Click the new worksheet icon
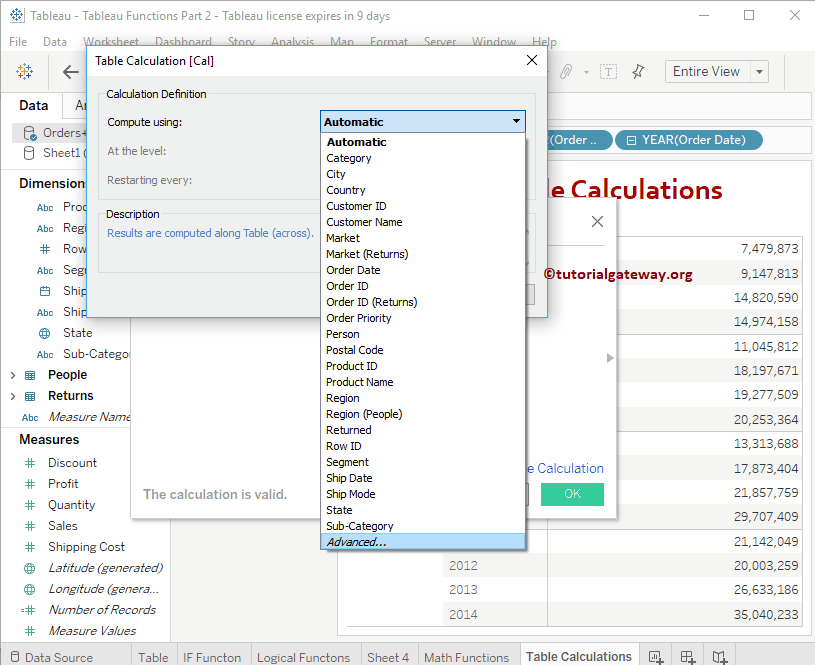This screenshot has height=665, width=815. (656, 657)
